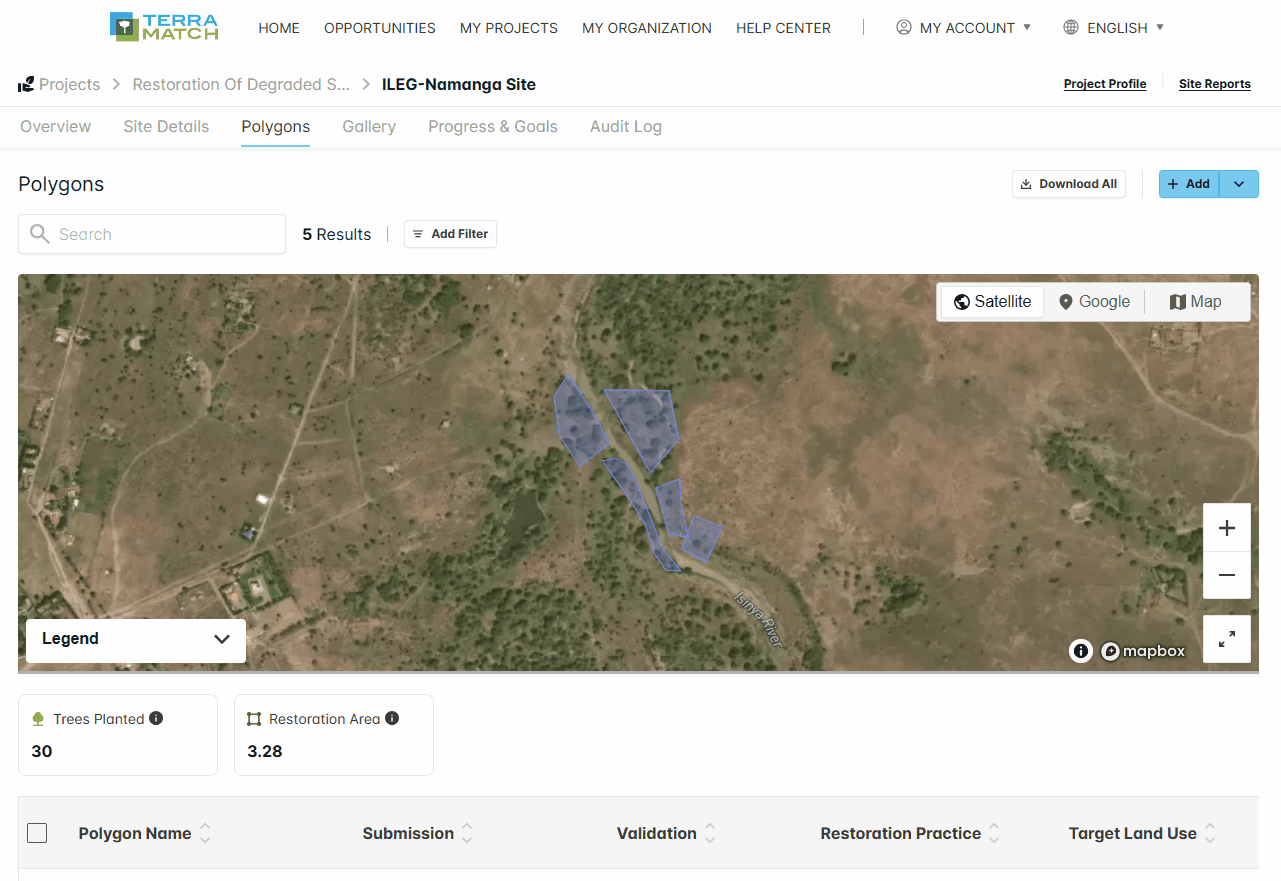The width and height of the screenshot is (1281, 881).
Task: Zoom out on the map
Action: pos(1227,575)
